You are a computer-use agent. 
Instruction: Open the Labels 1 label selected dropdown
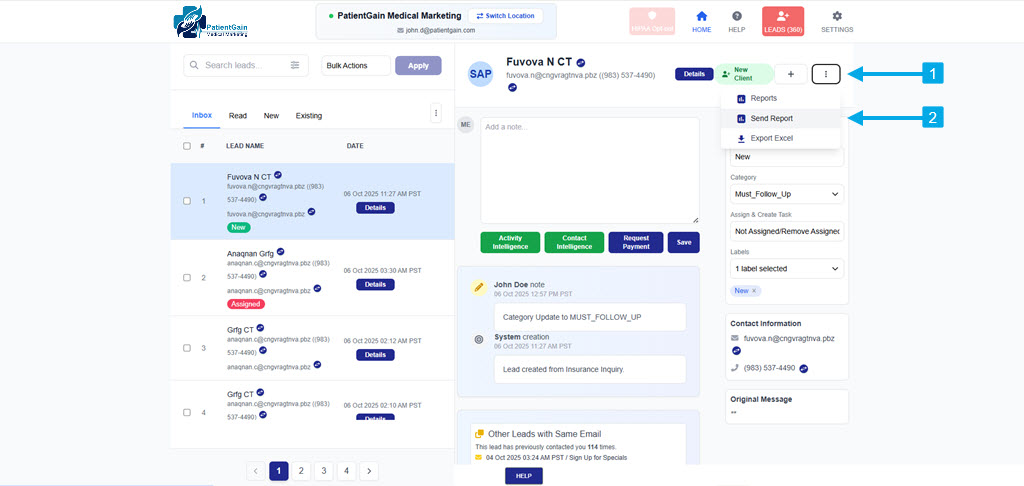pyautogui.click(x=787, y=268)
